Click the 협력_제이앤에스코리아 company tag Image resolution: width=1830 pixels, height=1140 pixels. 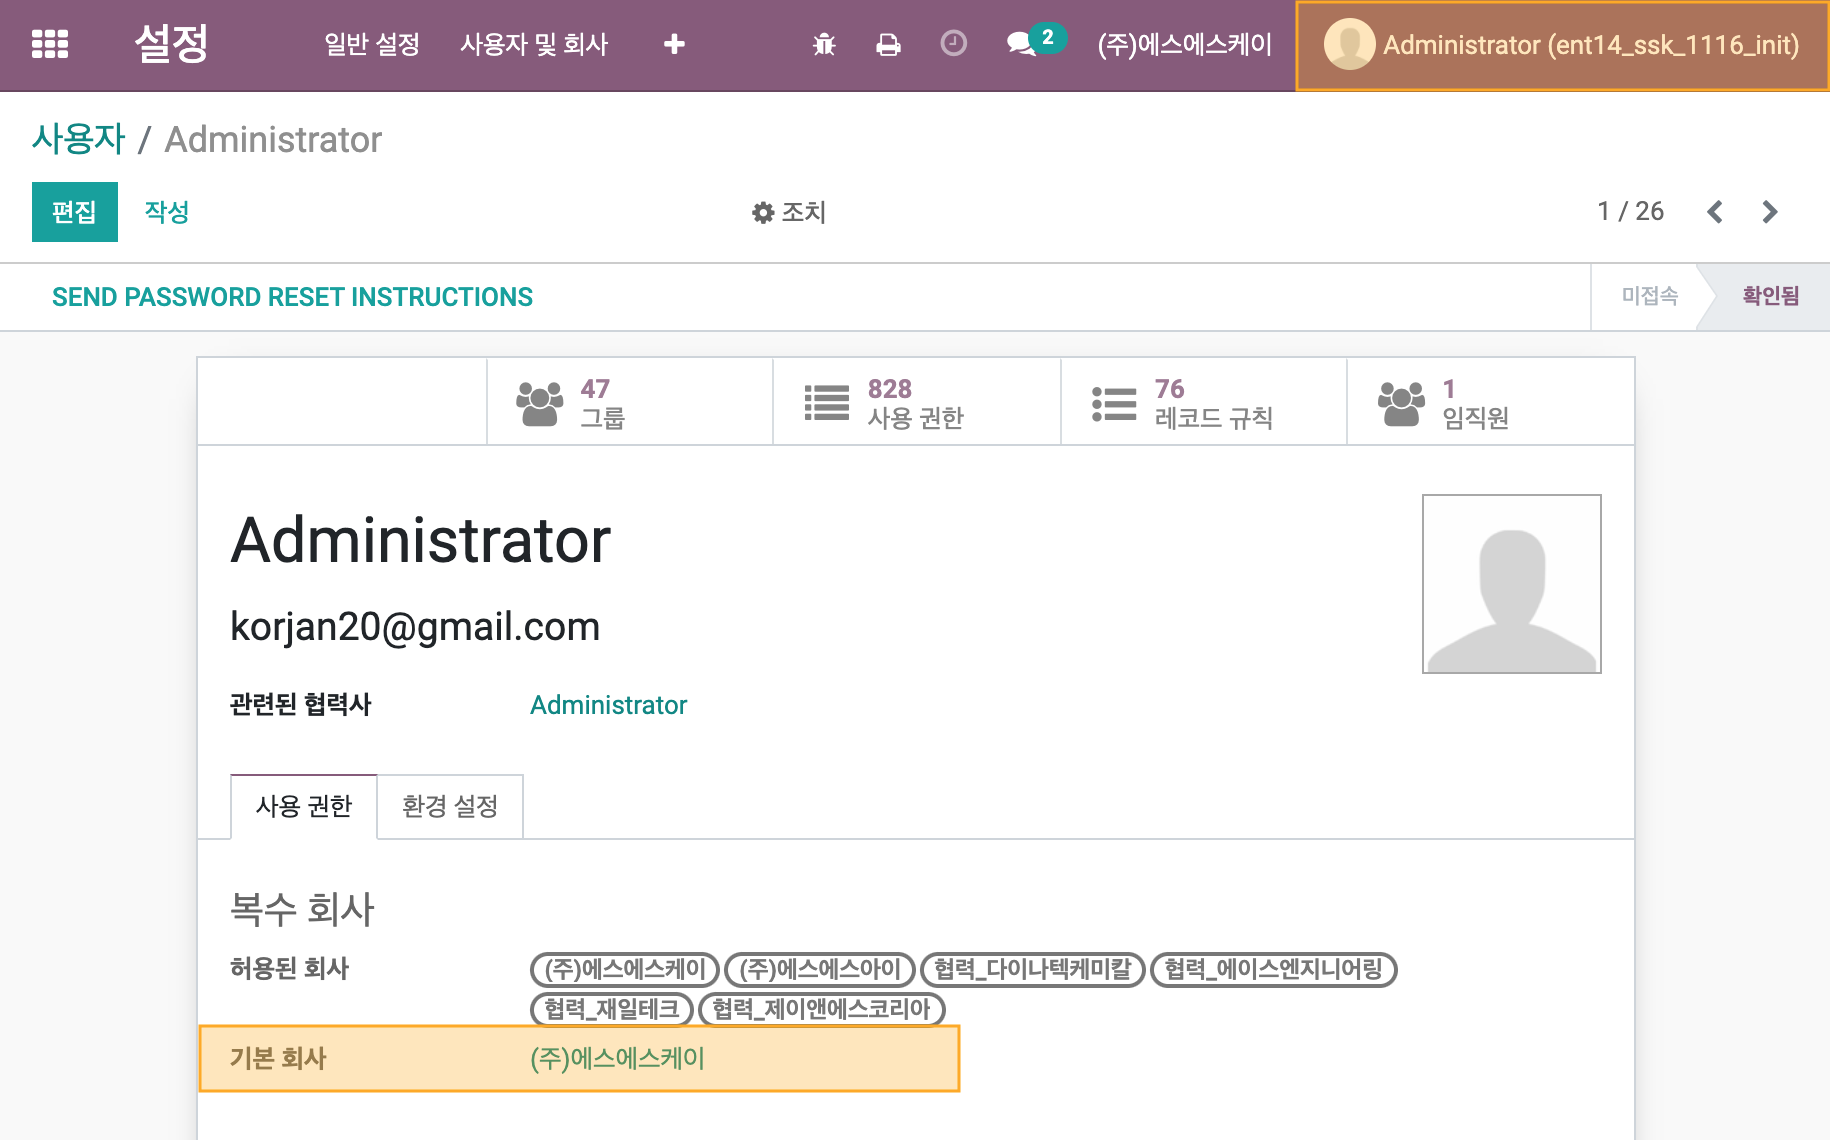pos(822,1009)
